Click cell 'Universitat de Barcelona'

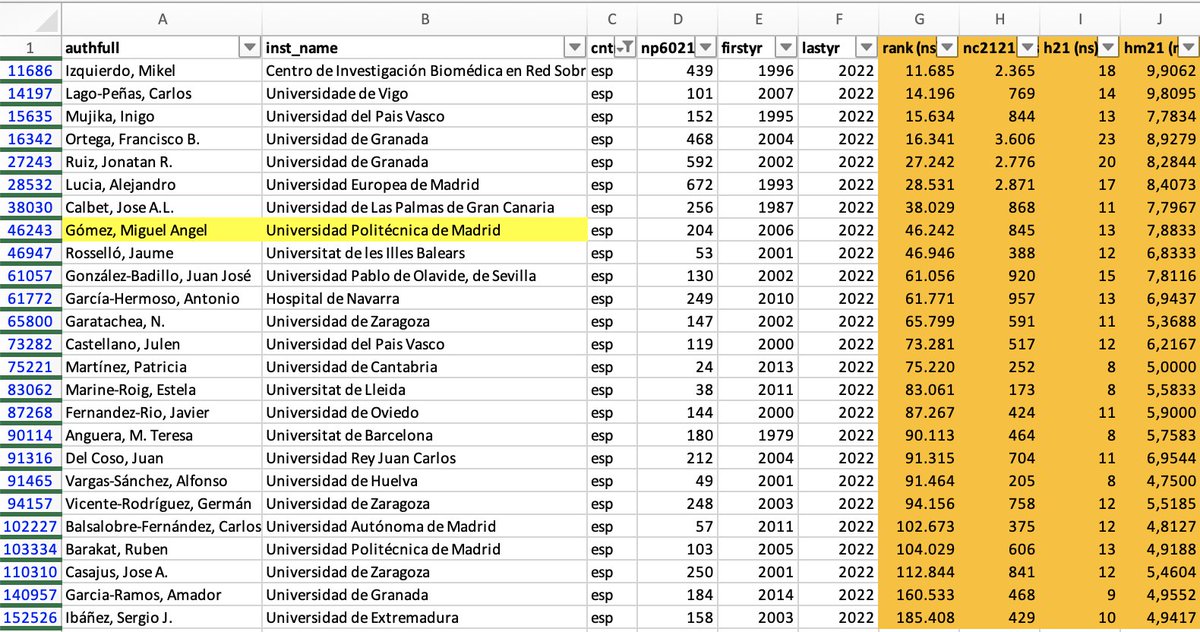coord(425,435)
